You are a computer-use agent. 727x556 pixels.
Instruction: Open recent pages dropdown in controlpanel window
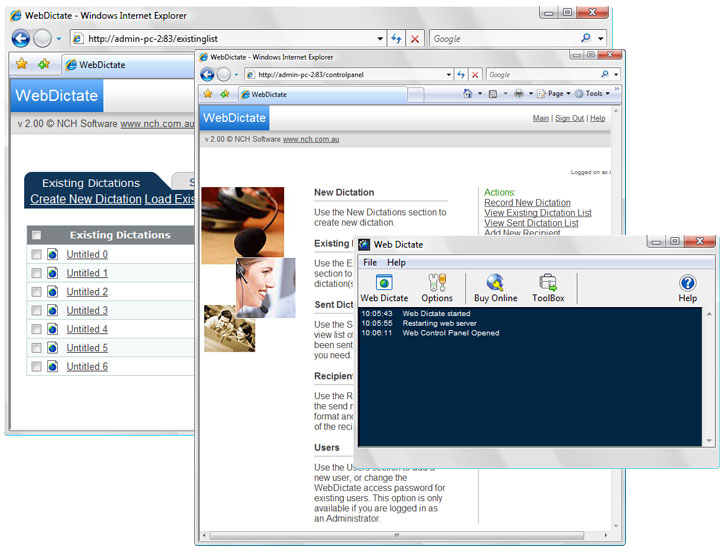click(236, 74)
